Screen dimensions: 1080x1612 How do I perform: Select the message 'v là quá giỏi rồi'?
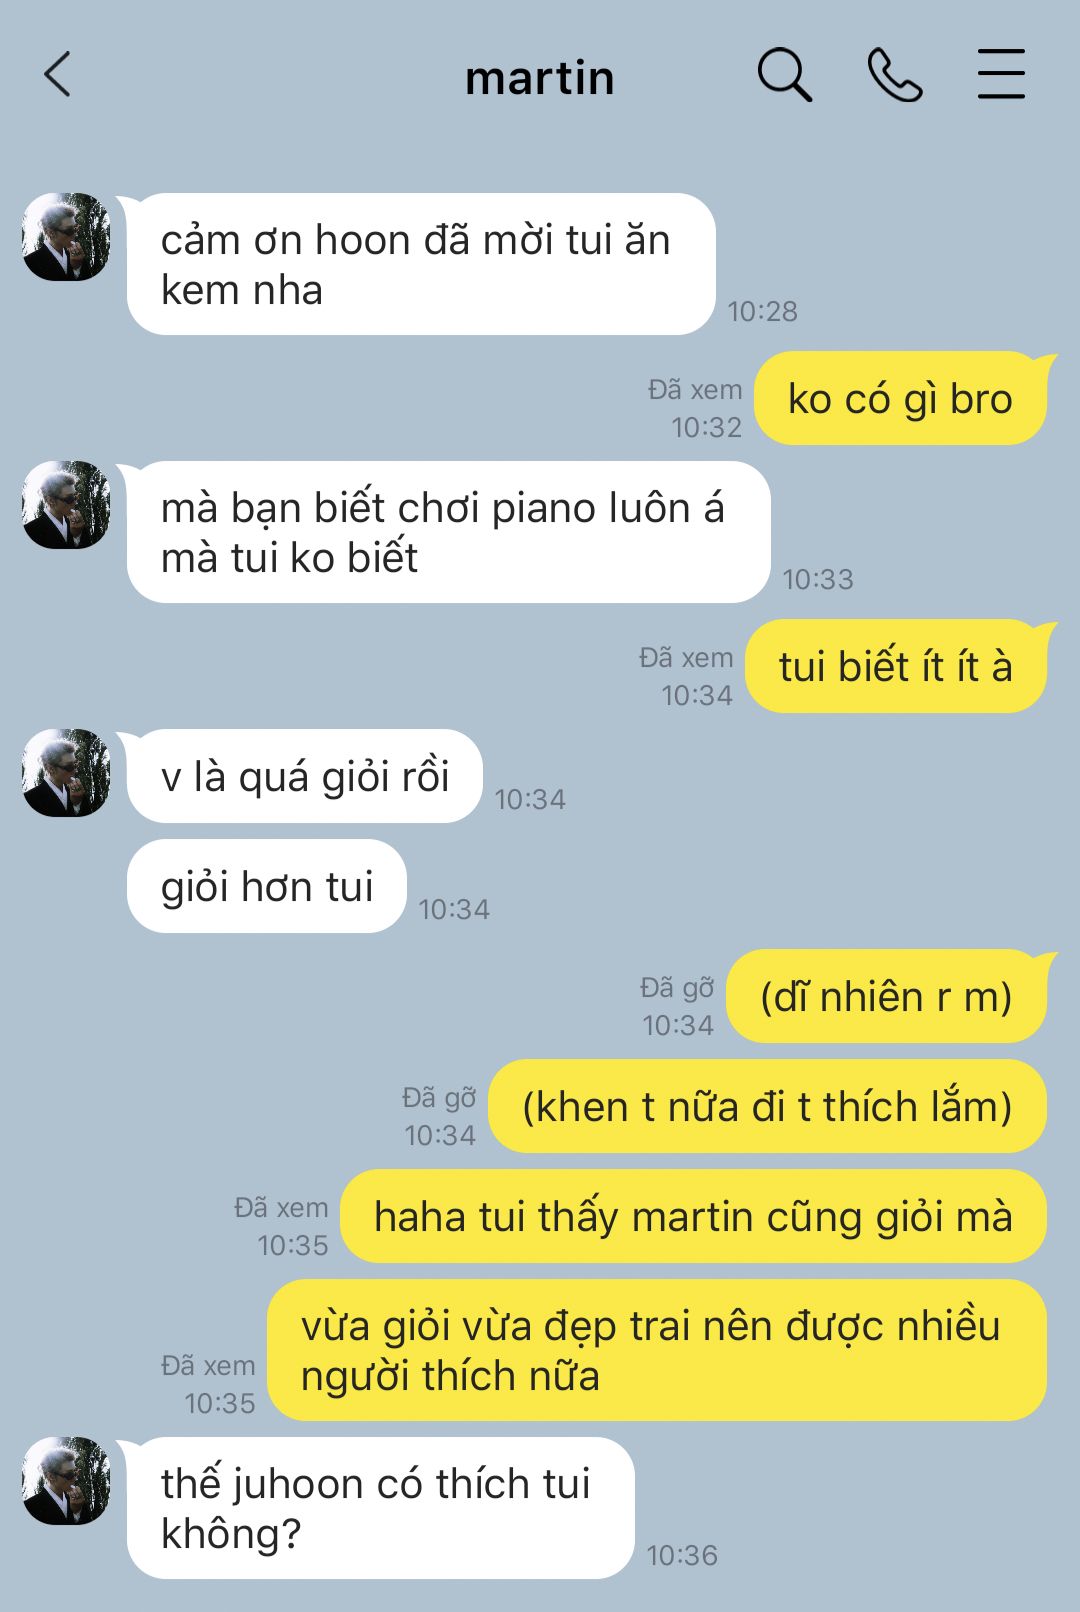click(x=305, y=776)
